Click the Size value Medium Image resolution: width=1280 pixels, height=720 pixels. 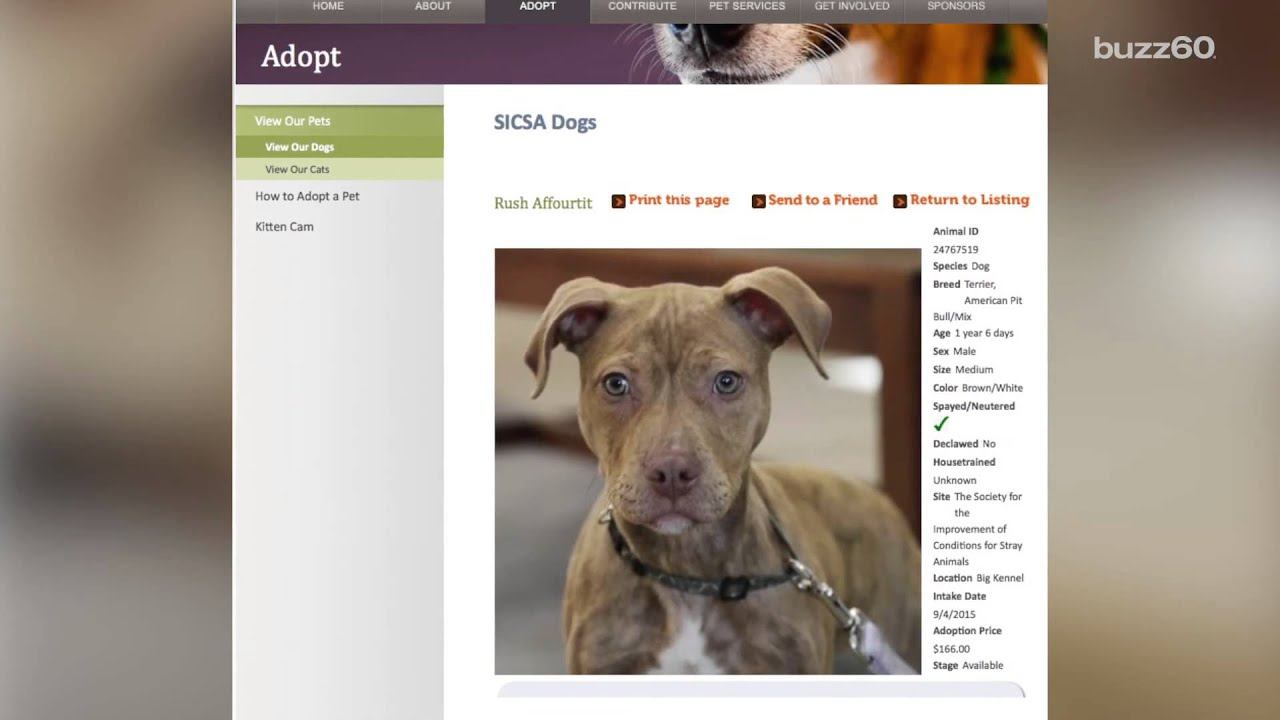pos(974,370)
